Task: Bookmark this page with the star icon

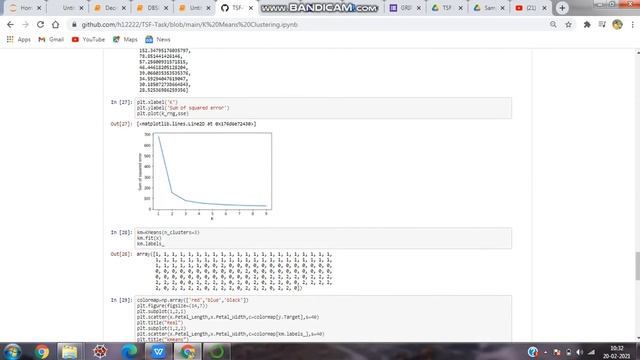Action: point(568,24)
